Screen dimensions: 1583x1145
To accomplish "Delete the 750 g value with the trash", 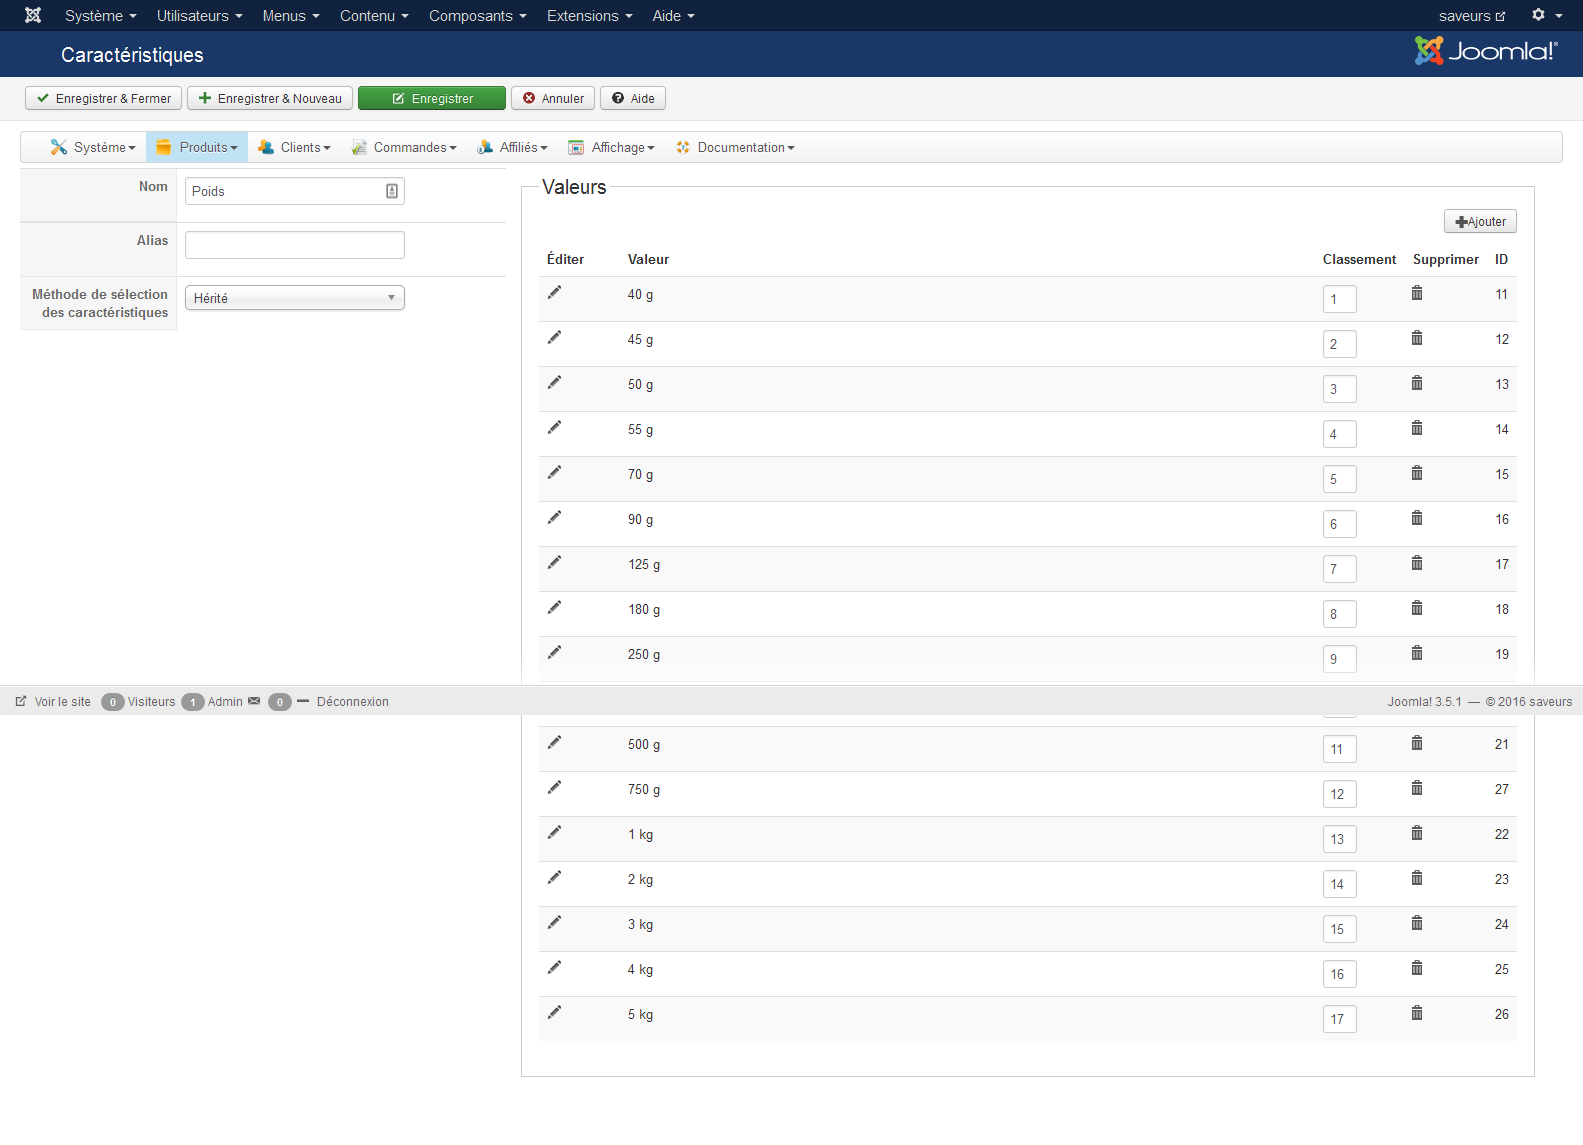I will click(1417, 788).
